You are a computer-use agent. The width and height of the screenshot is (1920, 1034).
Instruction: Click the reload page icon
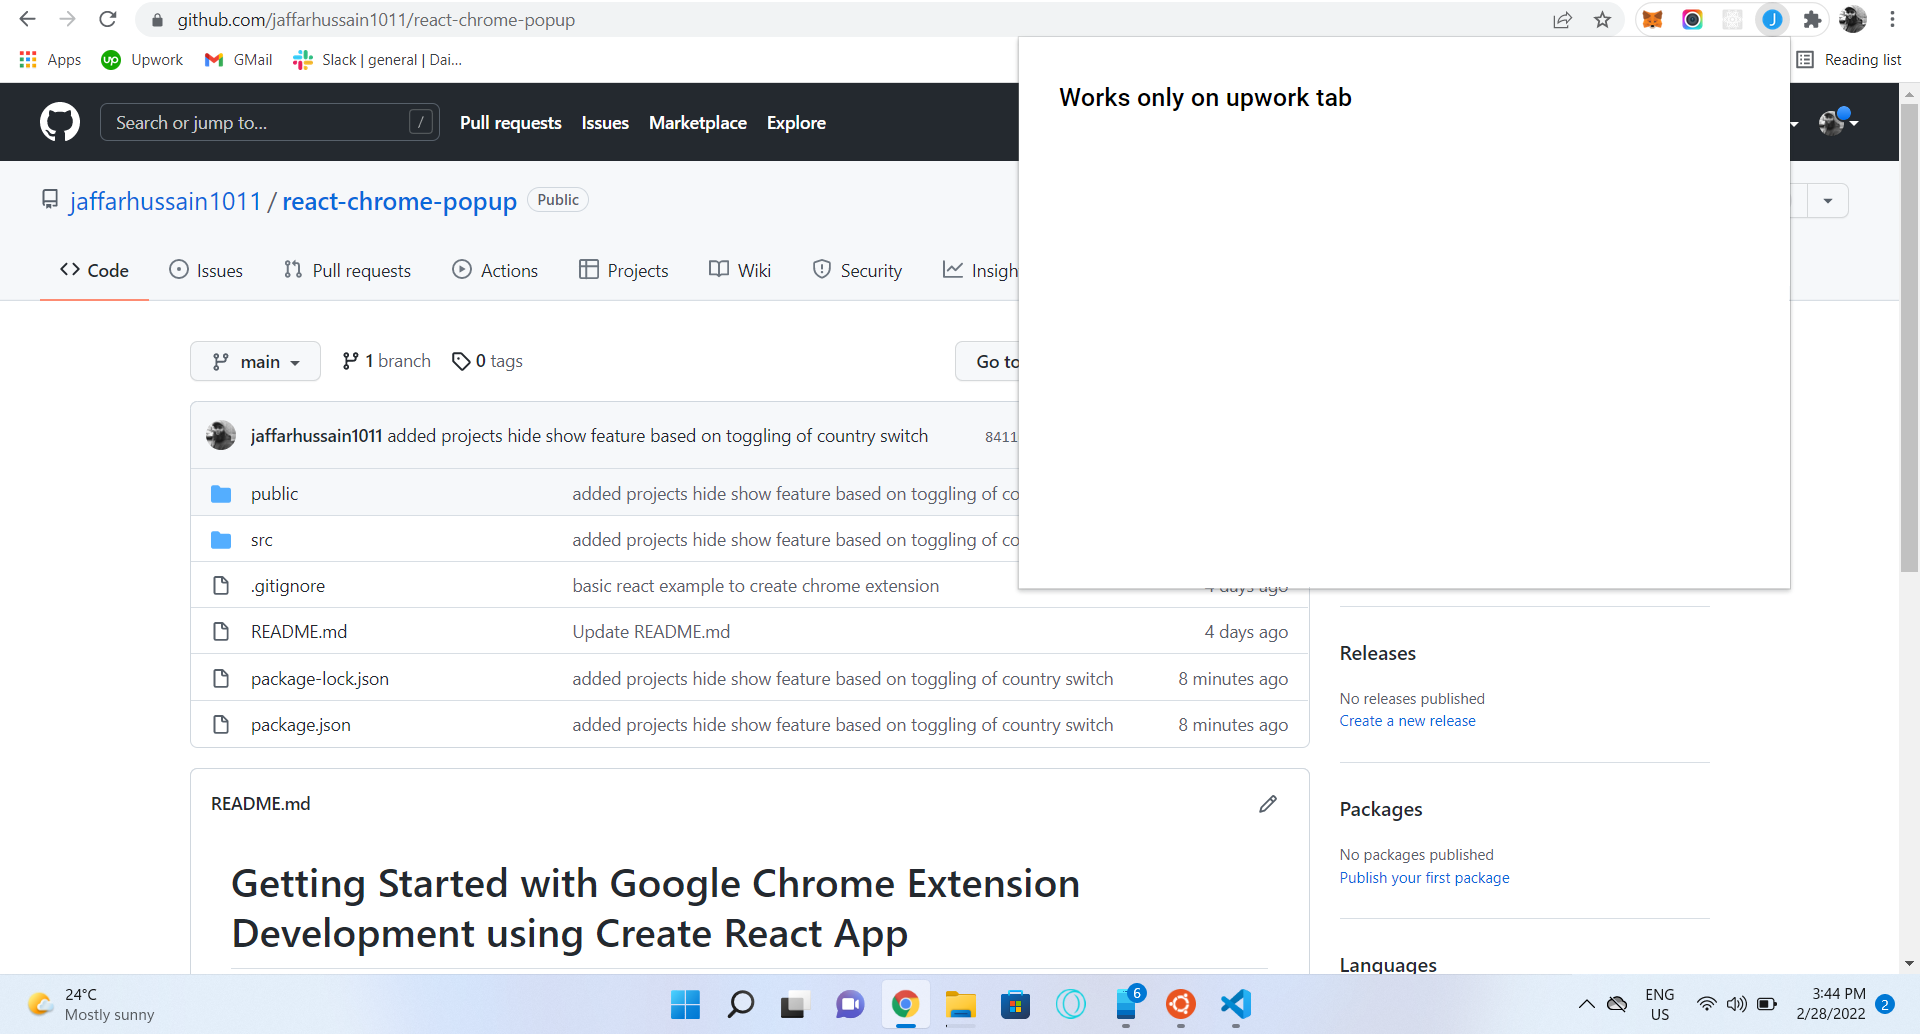pyautogui.click(x=108, y=19)
